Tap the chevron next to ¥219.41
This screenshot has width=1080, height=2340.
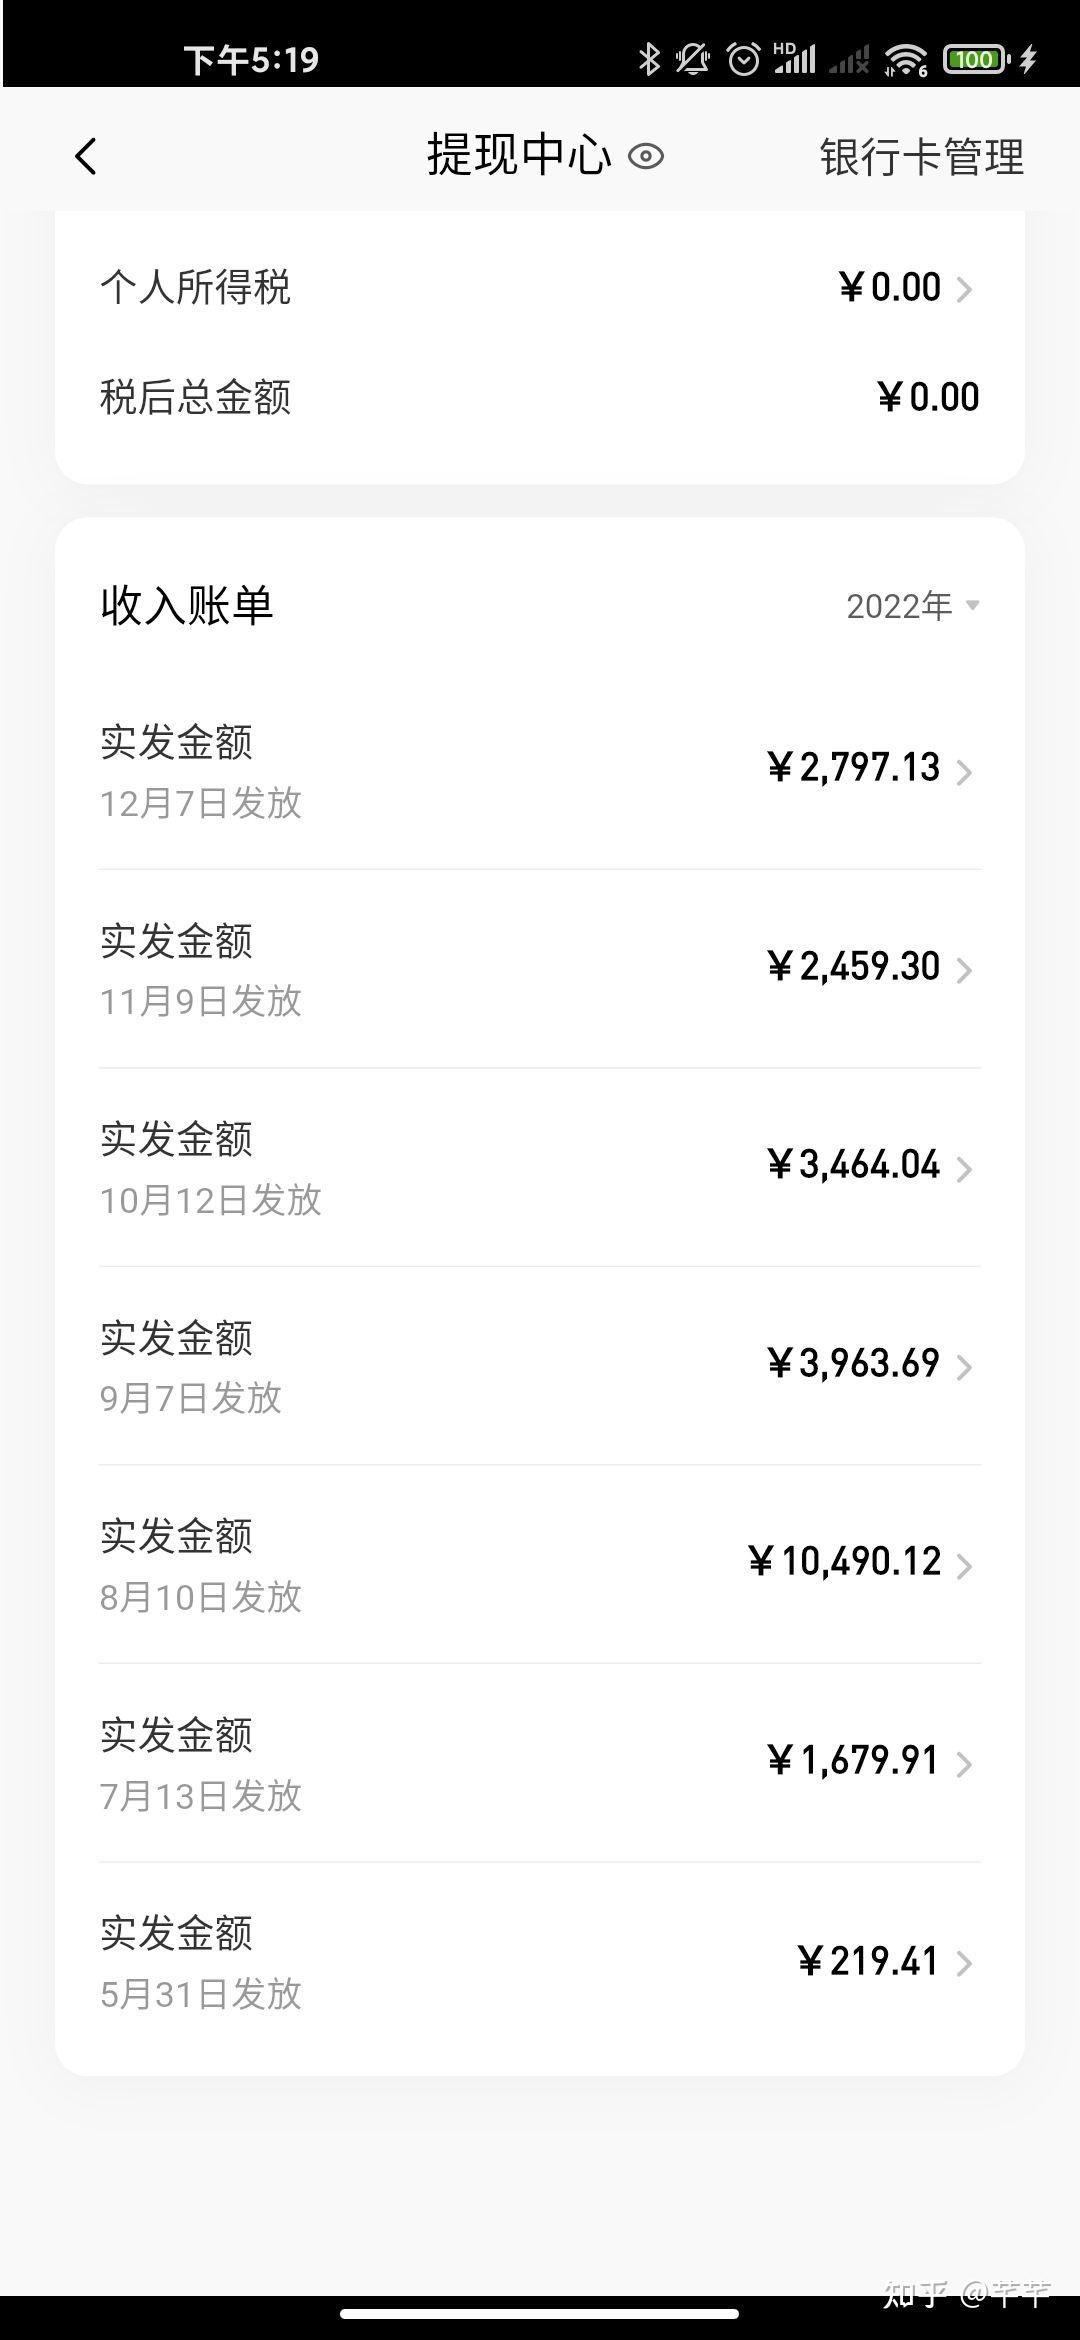(964, 1963)
